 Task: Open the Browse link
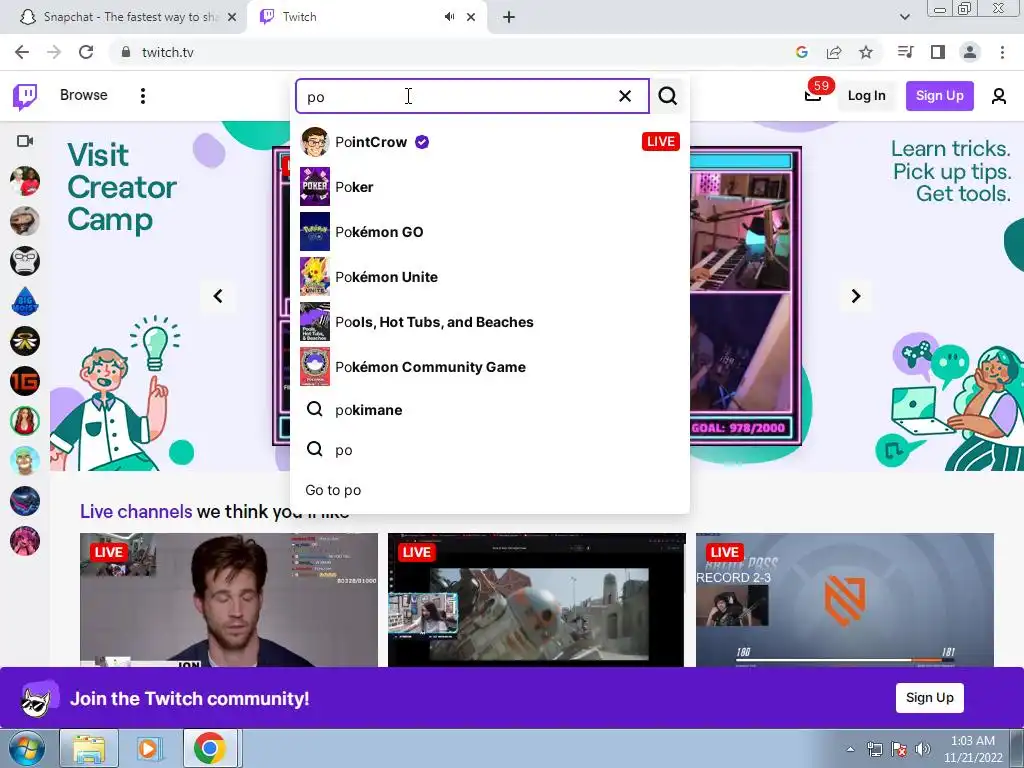[x=84, y=95]
